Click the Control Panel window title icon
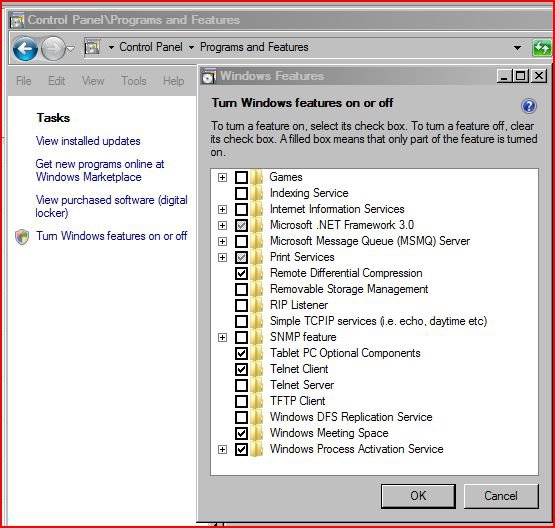 pos(17,20)
